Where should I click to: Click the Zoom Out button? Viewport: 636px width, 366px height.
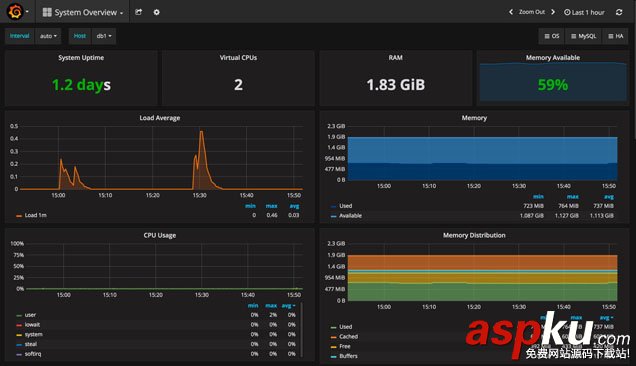click(532, 12)
